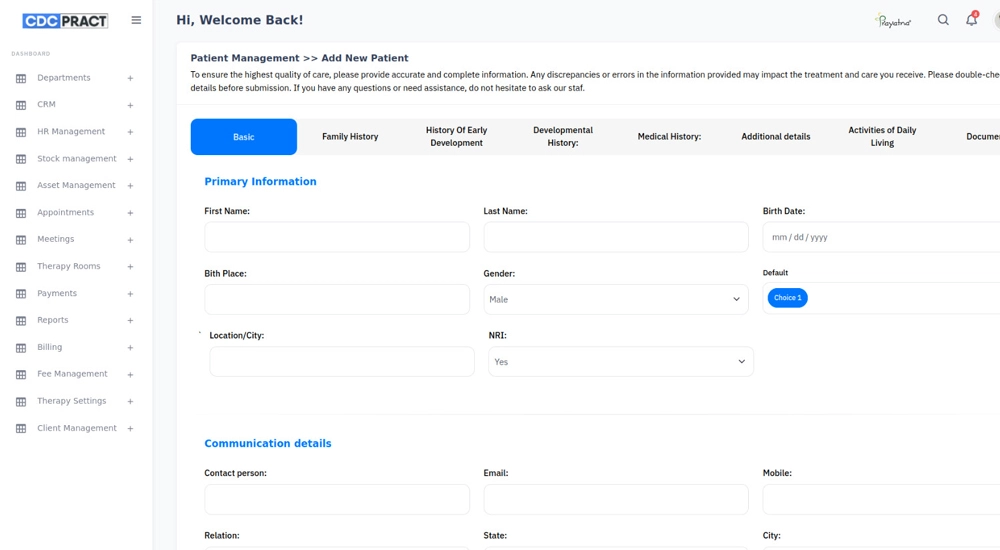Expand the HR Management plus sign
The height and width of the screenshot is (550, 1000).
click(x=130, y=132)
